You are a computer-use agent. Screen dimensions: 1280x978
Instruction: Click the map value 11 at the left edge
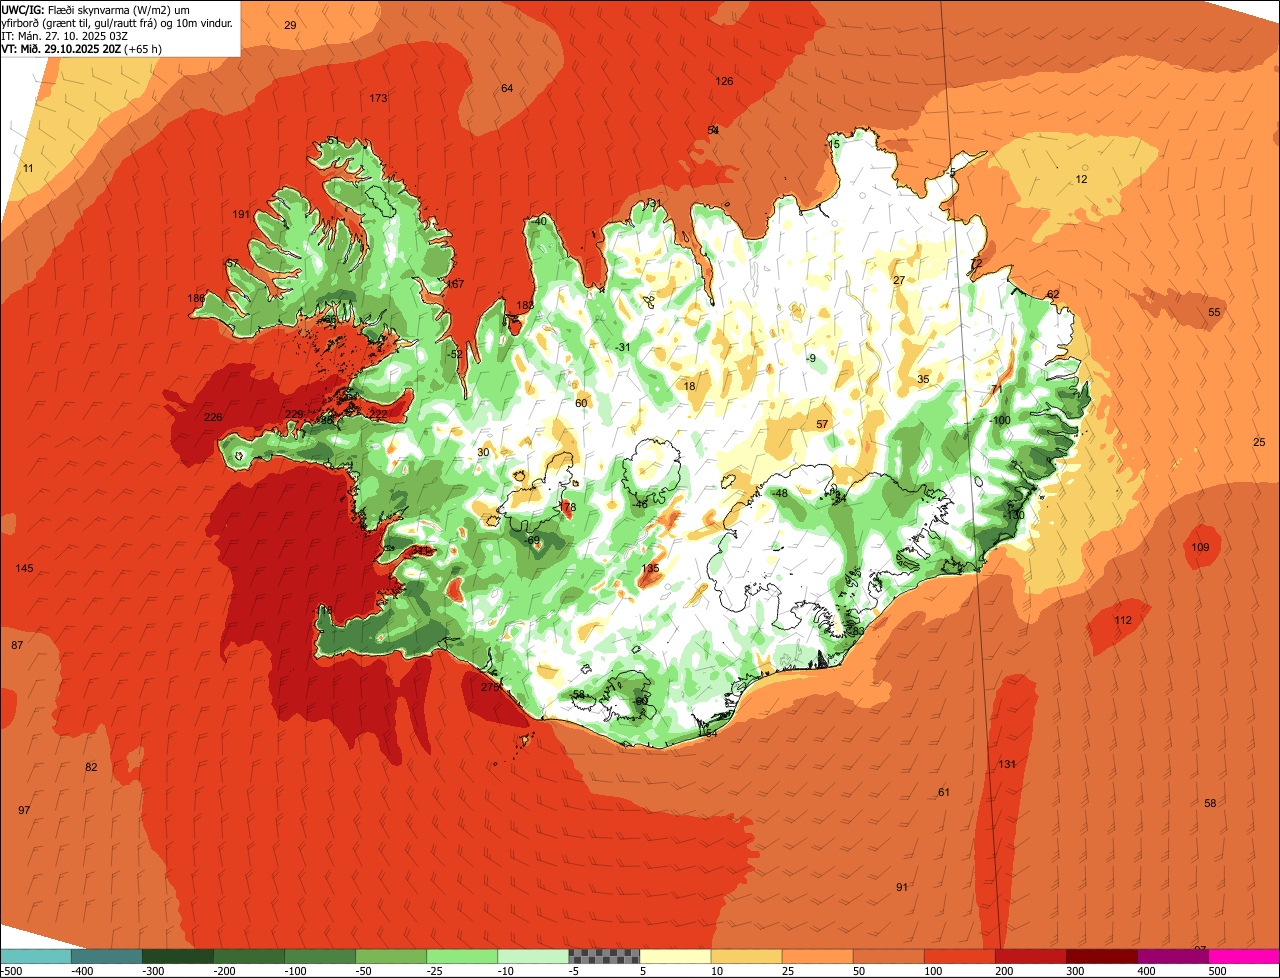(x=28, y=168)
